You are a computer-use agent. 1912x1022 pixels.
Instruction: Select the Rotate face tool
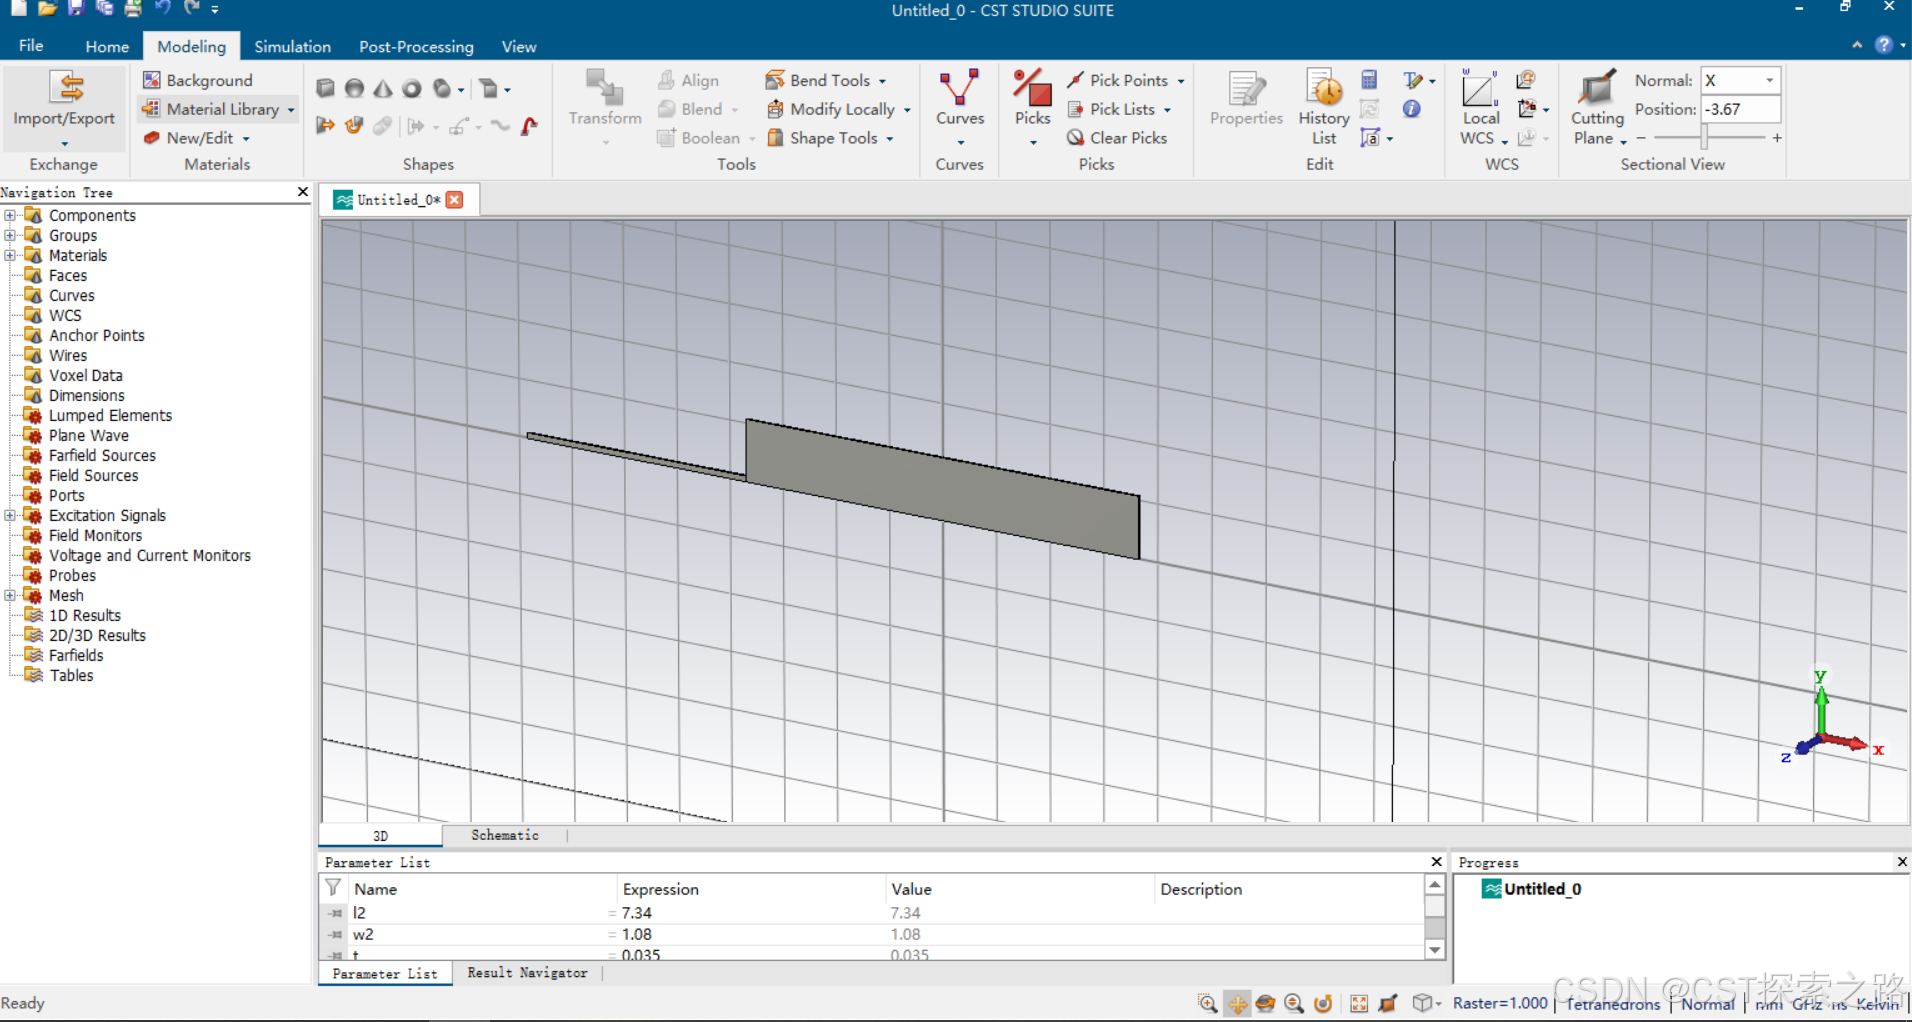[354, 126]
